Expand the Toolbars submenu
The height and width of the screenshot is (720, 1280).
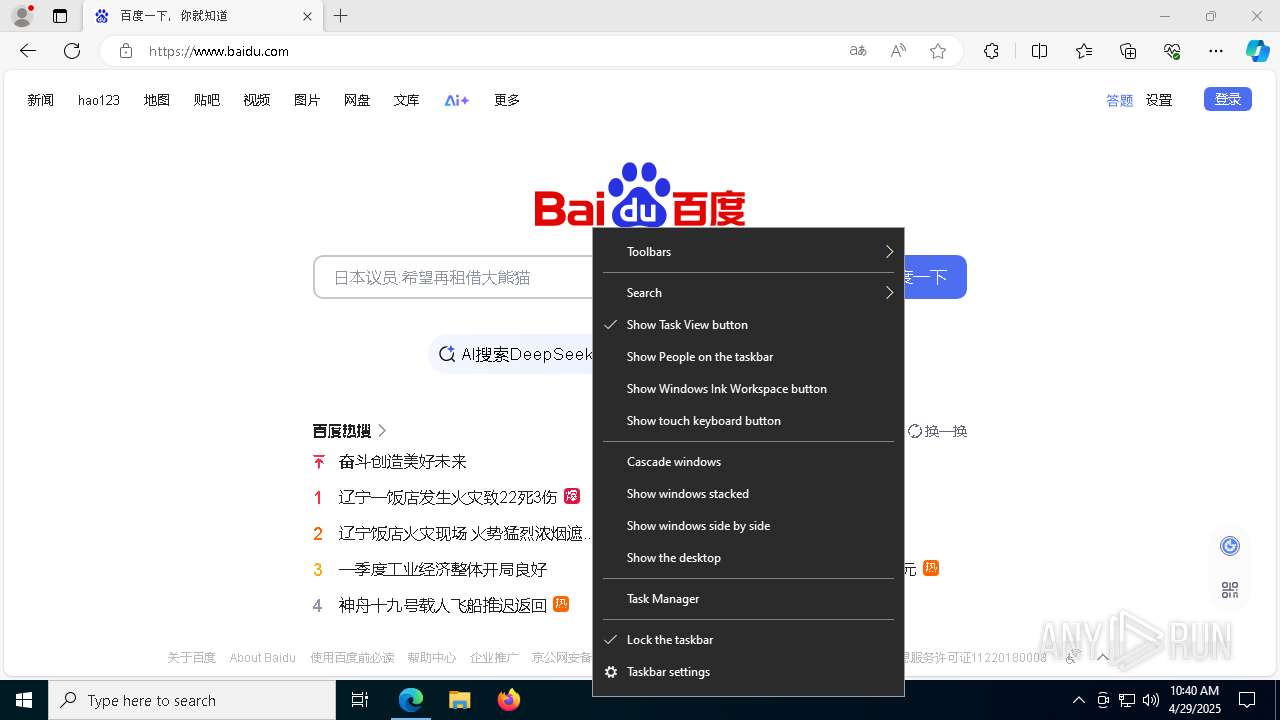coord(748,252)
